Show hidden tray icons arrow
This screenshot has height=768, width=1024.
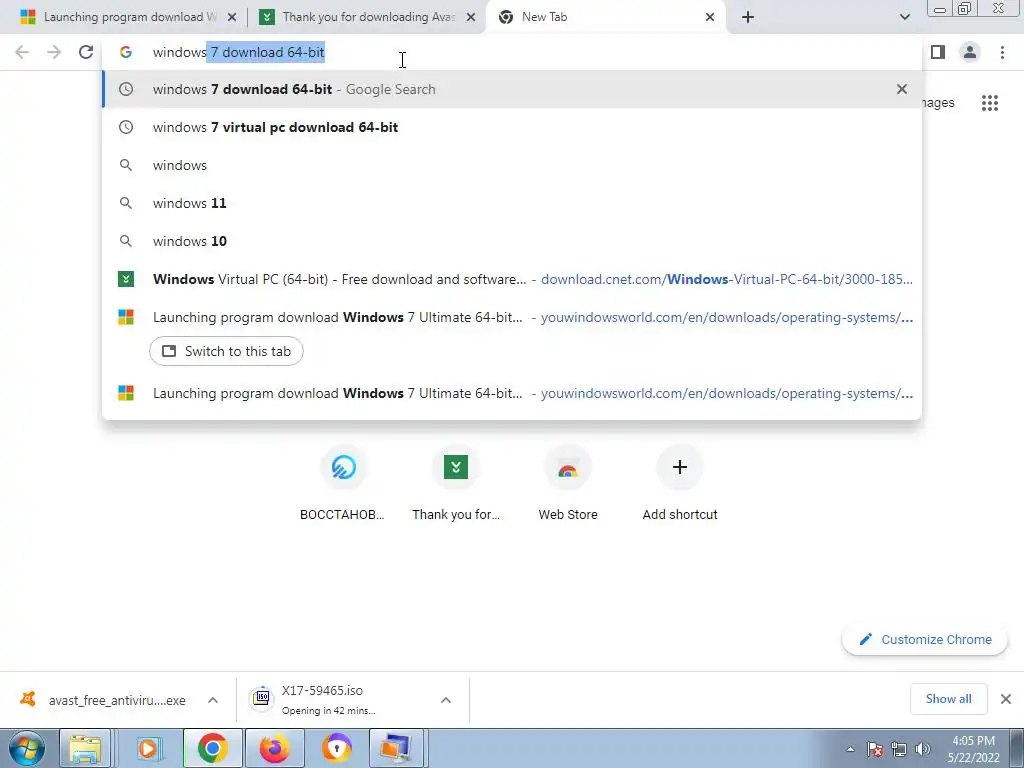(x=850, y=749)
